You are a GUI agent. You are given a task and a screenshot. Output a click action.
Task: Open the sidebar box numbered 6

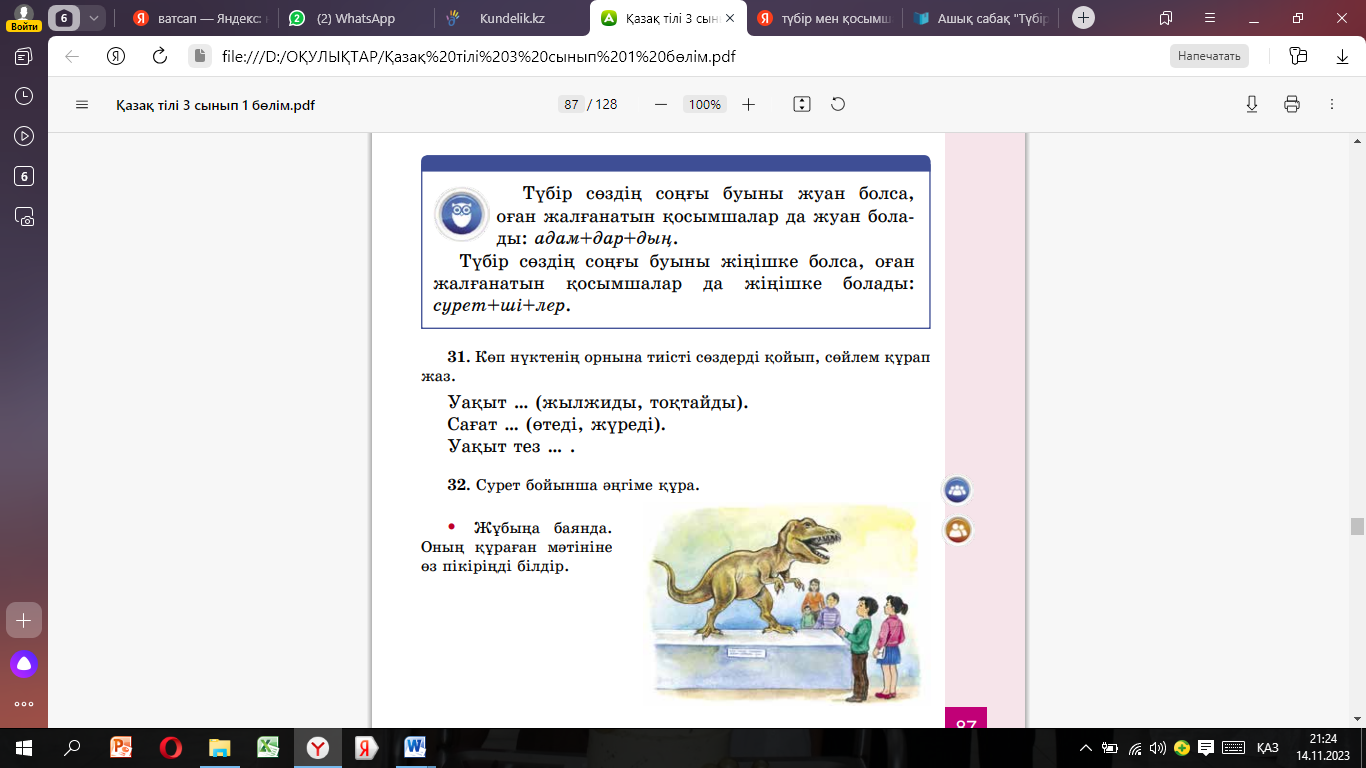24,177
